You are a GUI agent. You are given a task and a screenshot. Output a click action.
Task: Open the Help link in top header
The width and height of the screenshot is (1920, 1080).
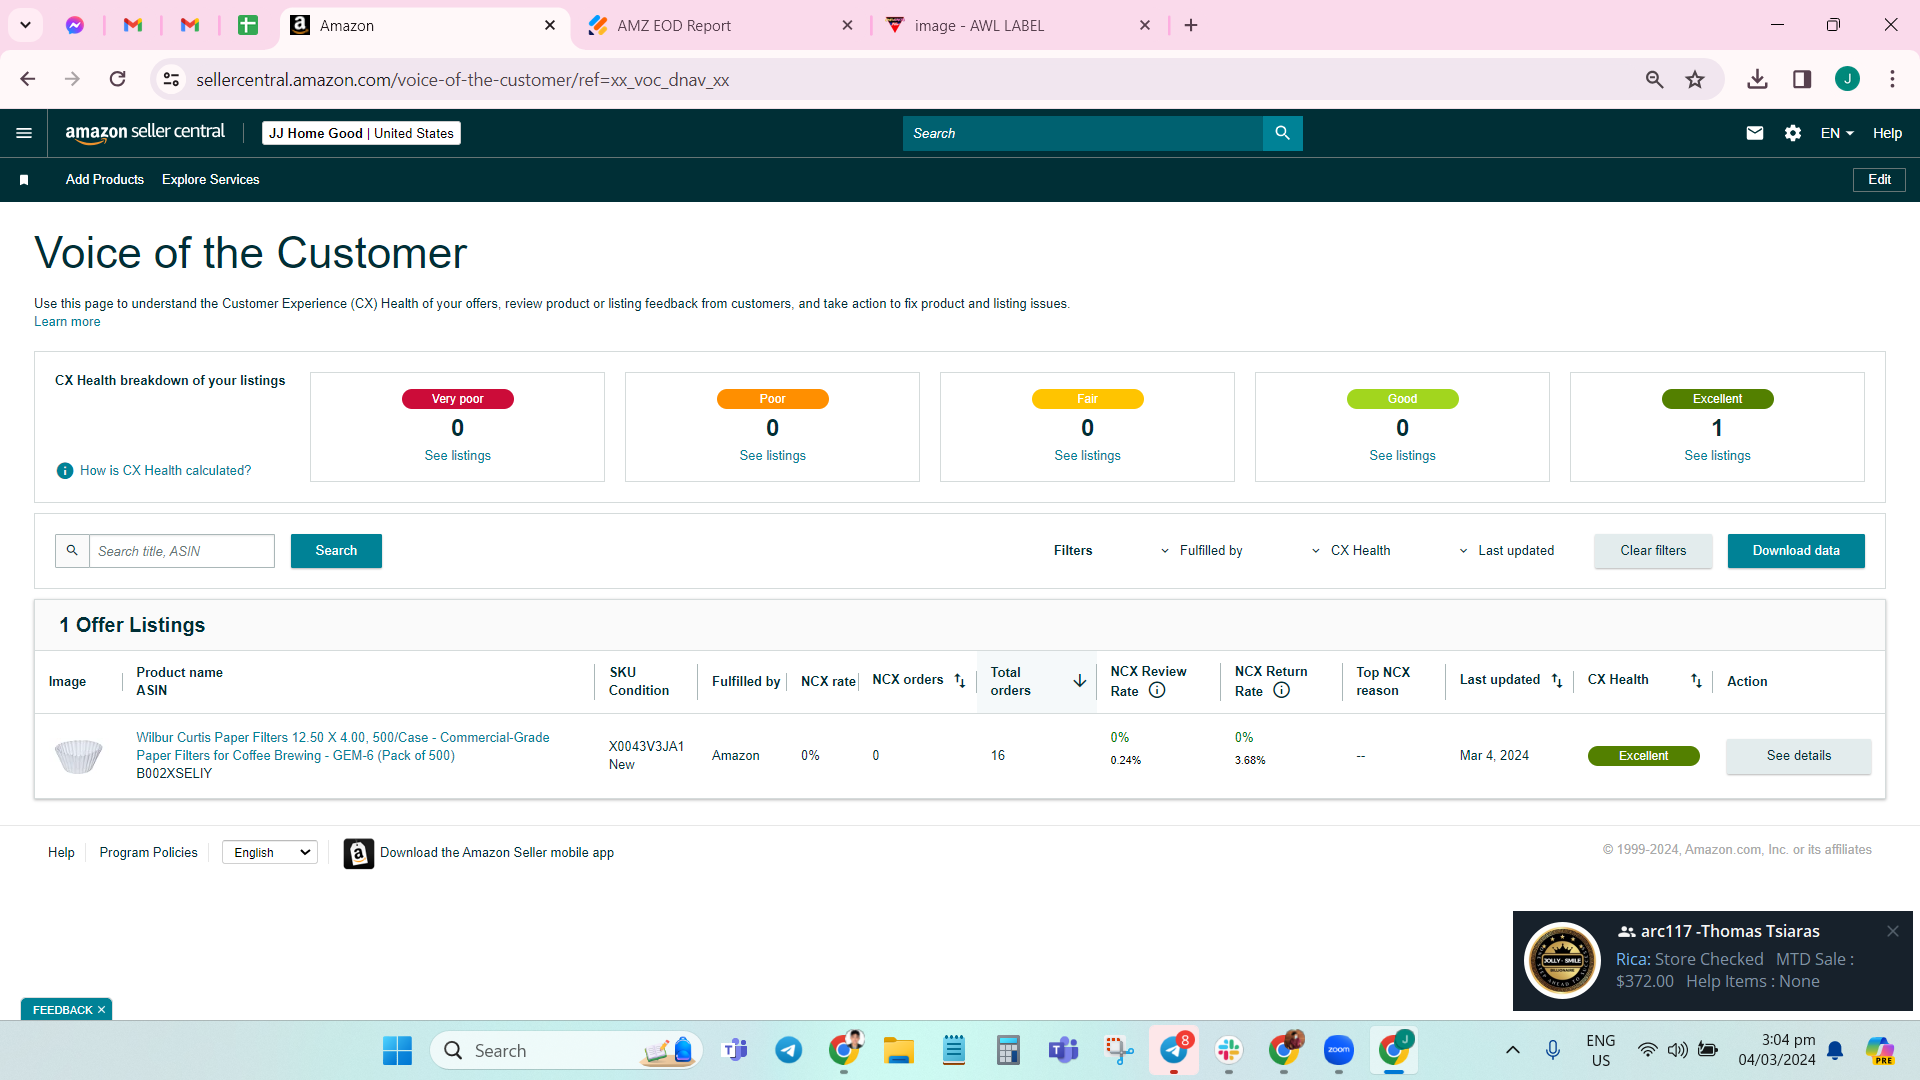1887,133
